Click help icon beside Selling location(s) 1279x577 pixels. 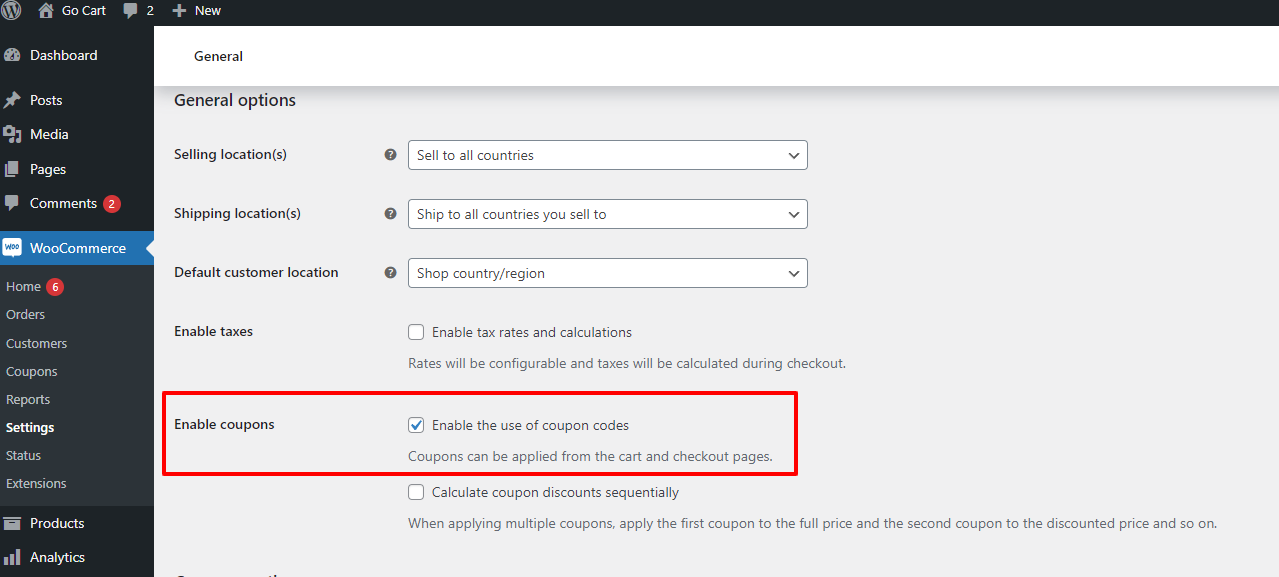(x=391, y=155)
